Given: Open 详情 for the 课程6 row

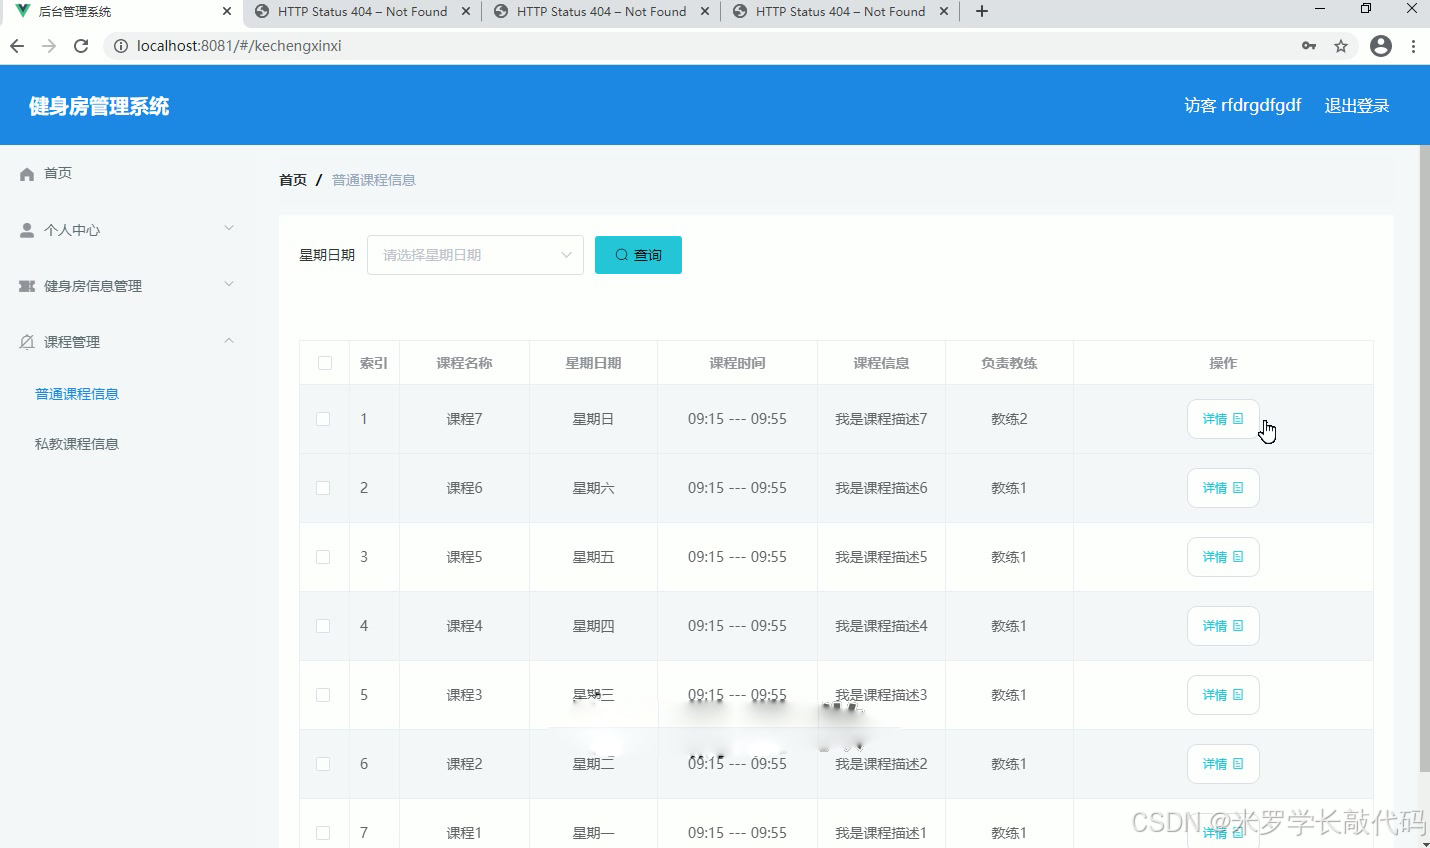Looking at the screenshot, I should [1222, 488].
